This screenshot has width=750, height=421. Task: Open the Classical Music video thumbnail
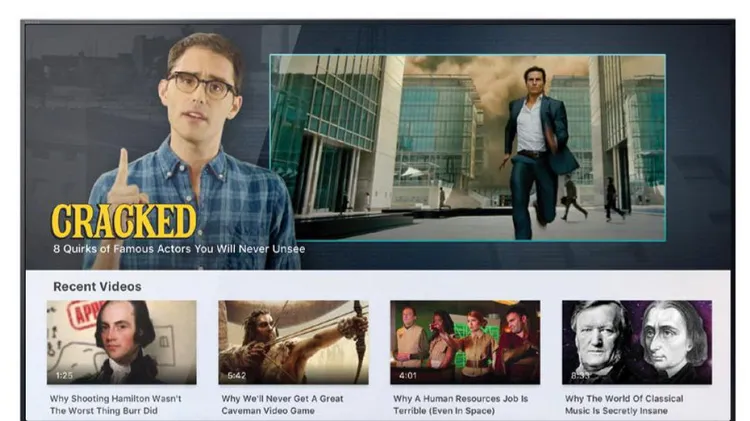pyautogui.click(x=637, y=342)
